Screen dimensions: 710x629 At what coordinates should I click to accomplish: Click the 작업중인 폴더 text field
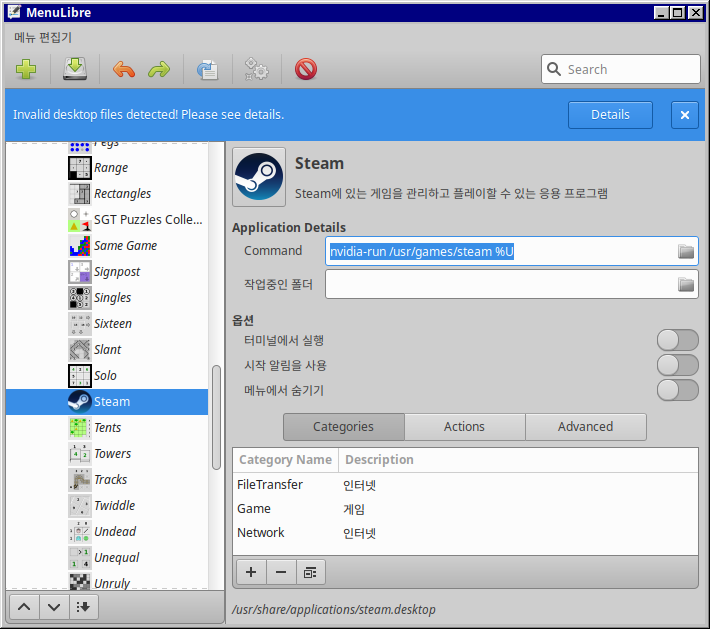[512, 284]
